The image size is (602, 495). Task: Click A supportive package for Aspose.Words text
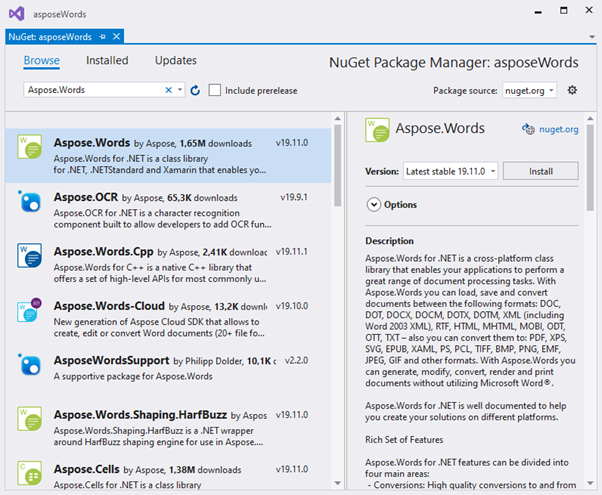pyautogui.click(x=133, y=376)
